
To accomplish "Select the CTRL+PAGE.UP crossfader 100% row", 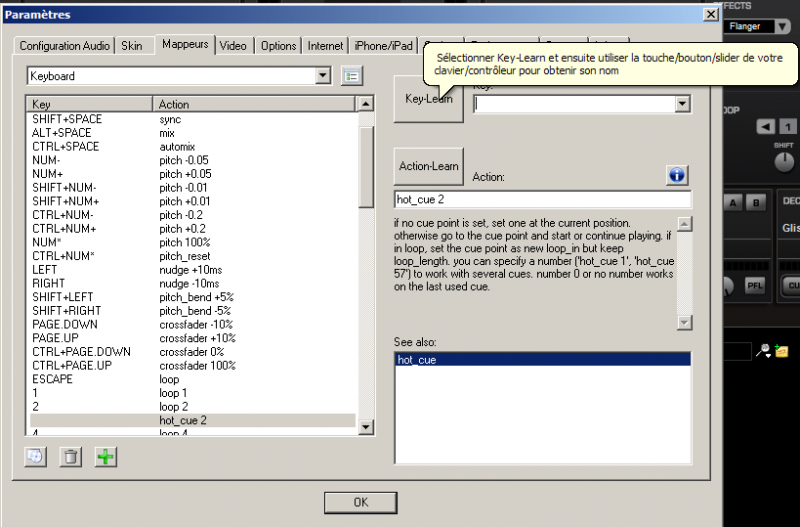I will point(192,366).
